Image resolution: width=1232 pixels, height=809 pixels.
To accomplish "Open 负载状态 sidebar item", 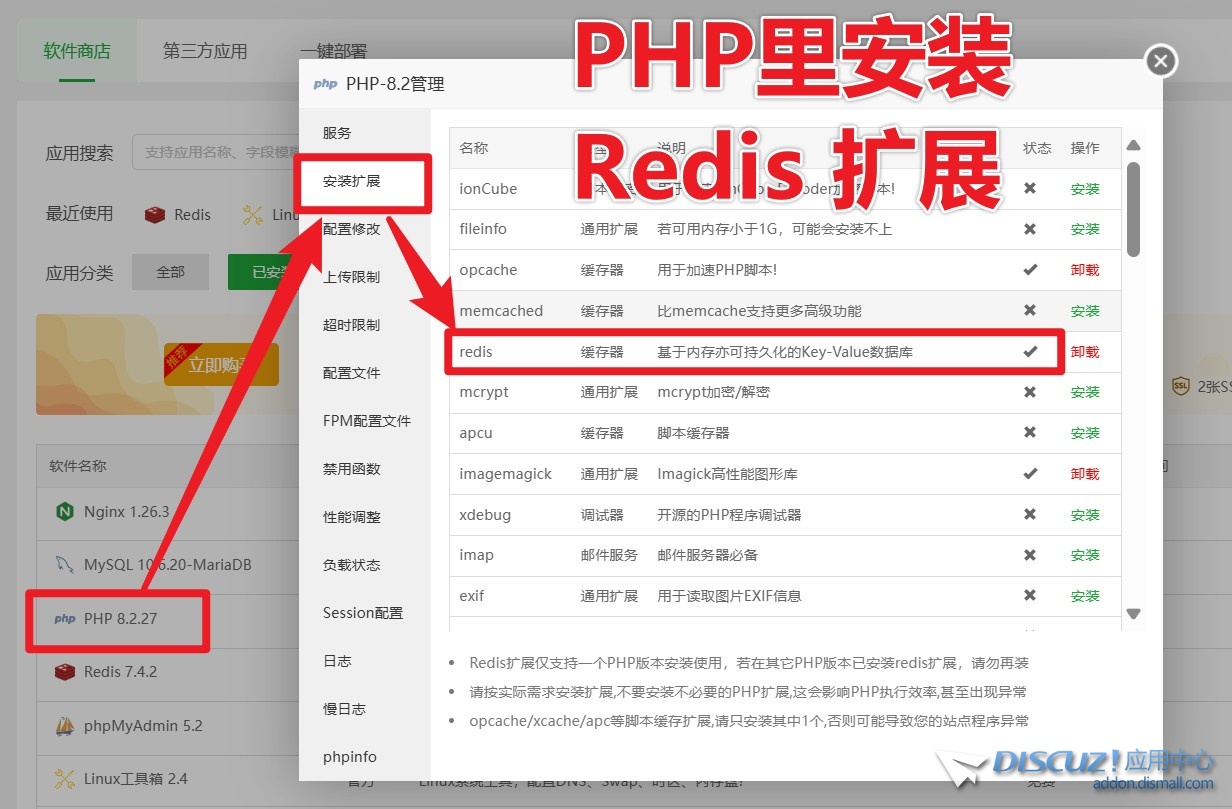I will (x=351, y=565).
